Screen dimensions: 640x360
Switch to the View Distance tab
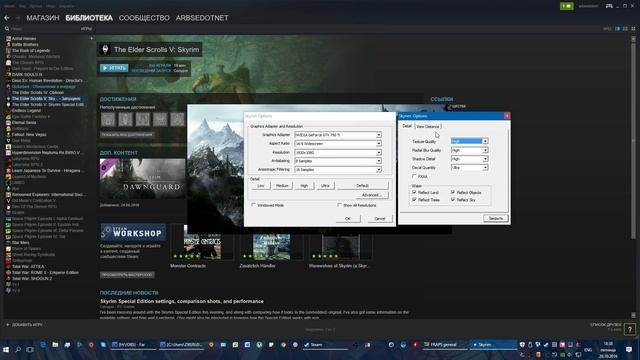[x=428, y=127]
